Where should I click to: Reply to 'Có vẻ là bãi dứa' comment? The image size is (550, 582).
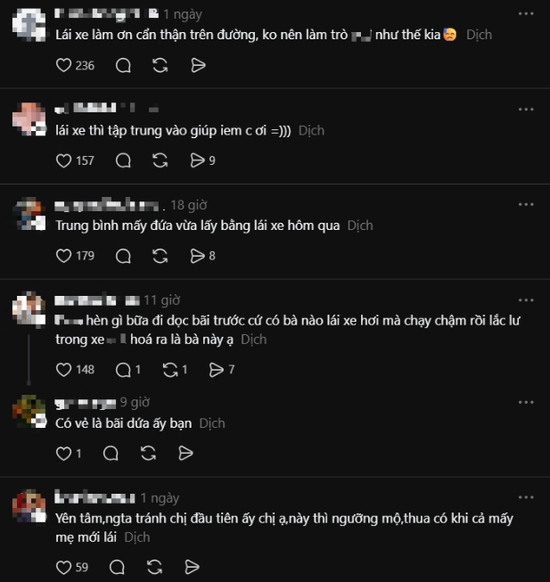111,453
